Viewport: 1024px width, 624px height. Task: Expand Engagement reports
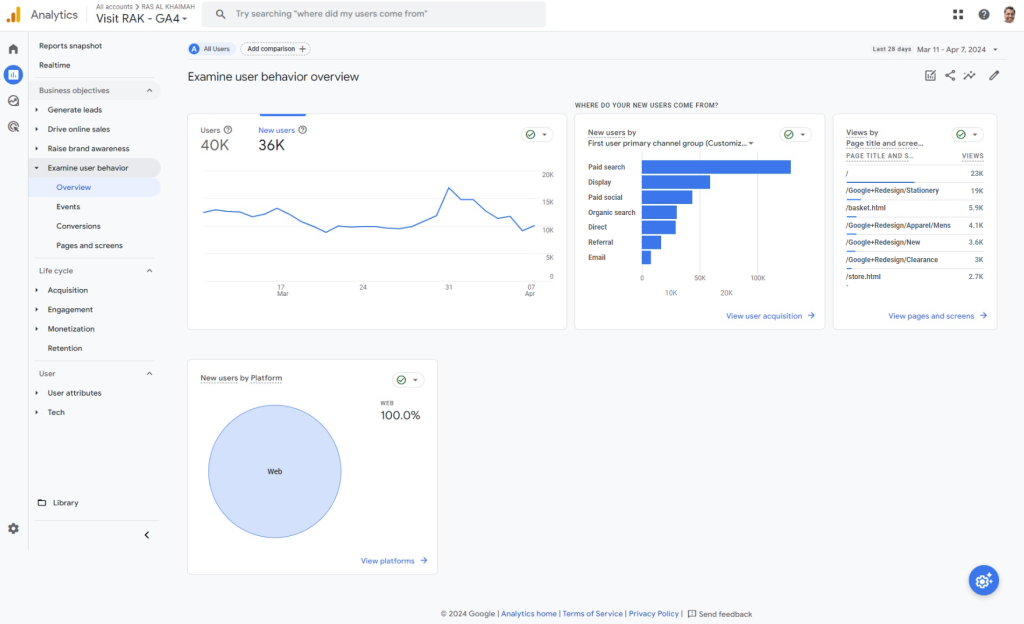[37, 310]
